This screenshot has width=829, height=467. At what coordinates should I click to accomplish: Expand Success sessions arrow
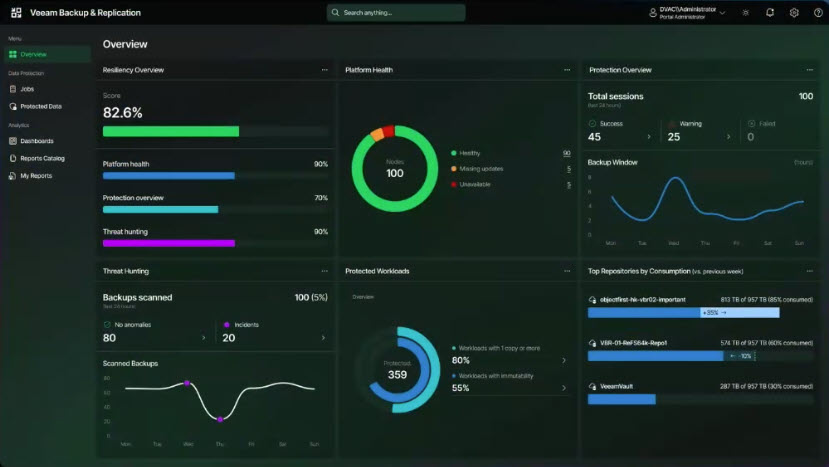click(x=649, y=136)
